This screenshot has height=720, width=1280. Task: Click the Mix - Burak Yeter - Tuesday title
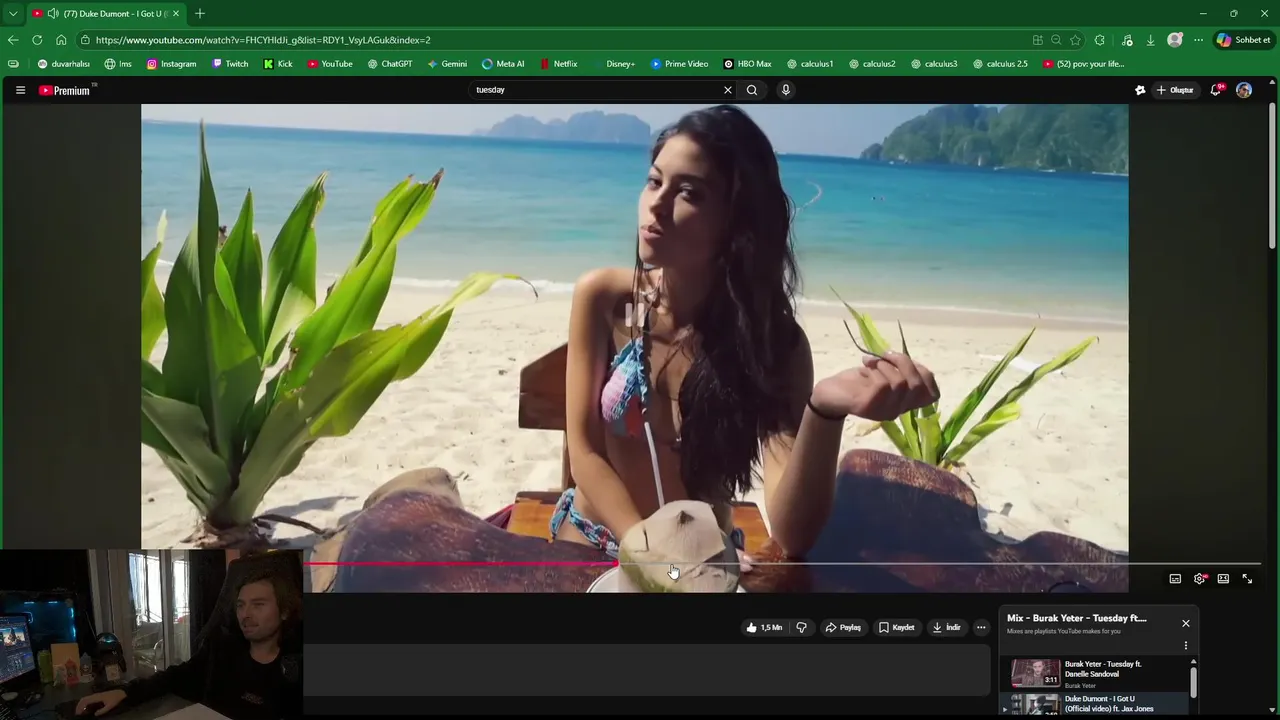coord(1076,618)
